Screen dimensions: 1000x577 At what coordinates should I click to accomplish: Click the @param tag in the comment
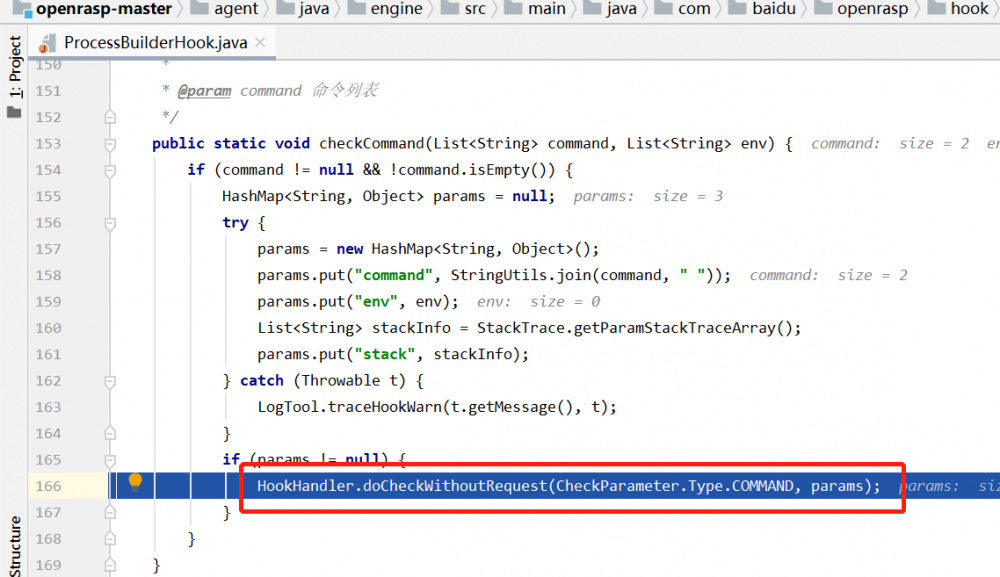coord(204,91)
